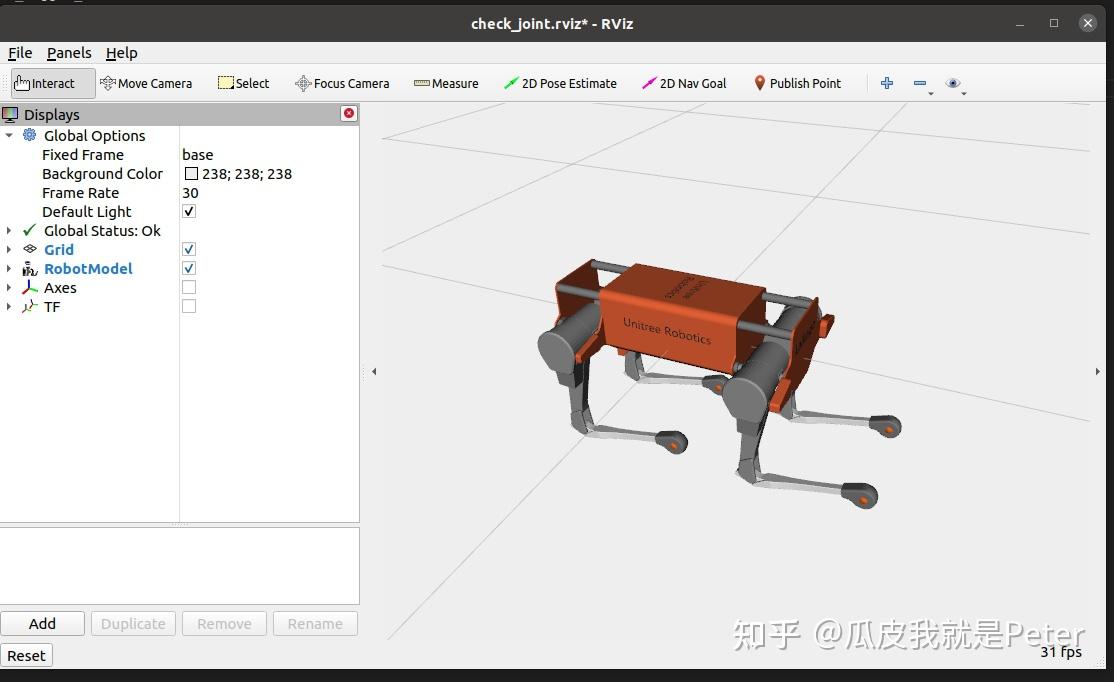This screenshot has height=682, width=1114.
Task: Click the Duplicate button
Action: (x=133, y=624)
